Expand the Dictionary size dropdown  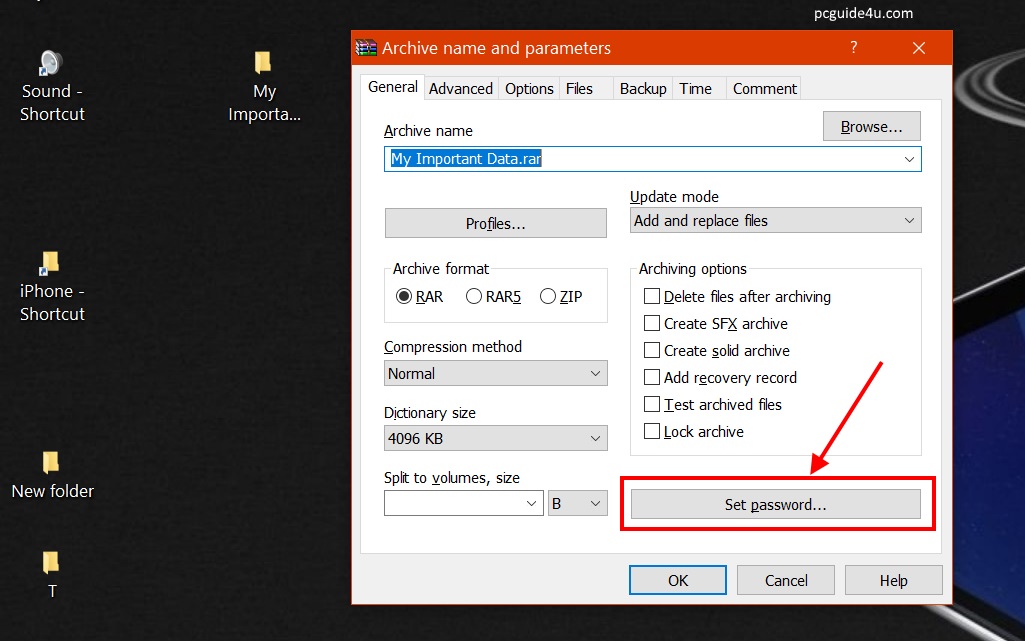tap(496, 439)
